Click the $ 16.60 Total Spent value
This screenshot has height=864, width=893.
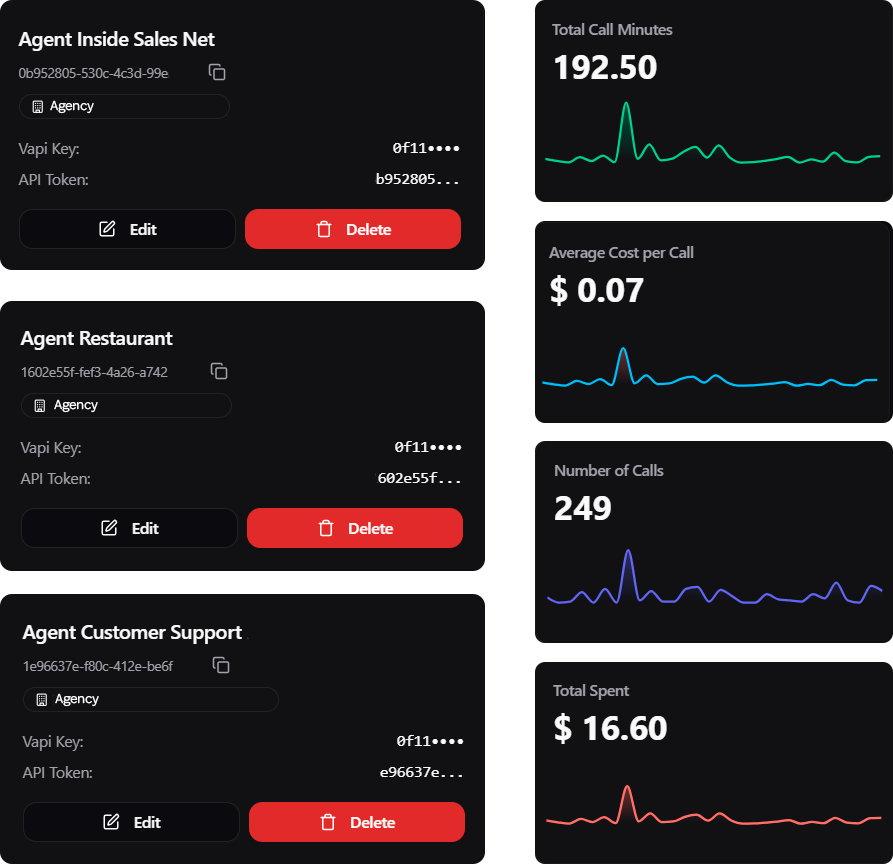[x=610, y=728]
